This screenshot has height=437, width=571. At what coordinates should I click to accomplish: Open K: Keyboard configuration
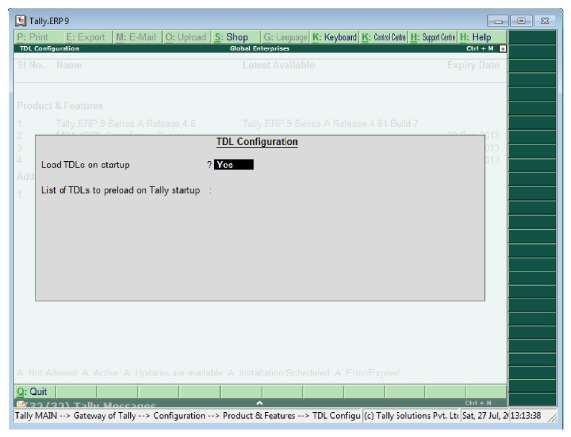(334, 37)
